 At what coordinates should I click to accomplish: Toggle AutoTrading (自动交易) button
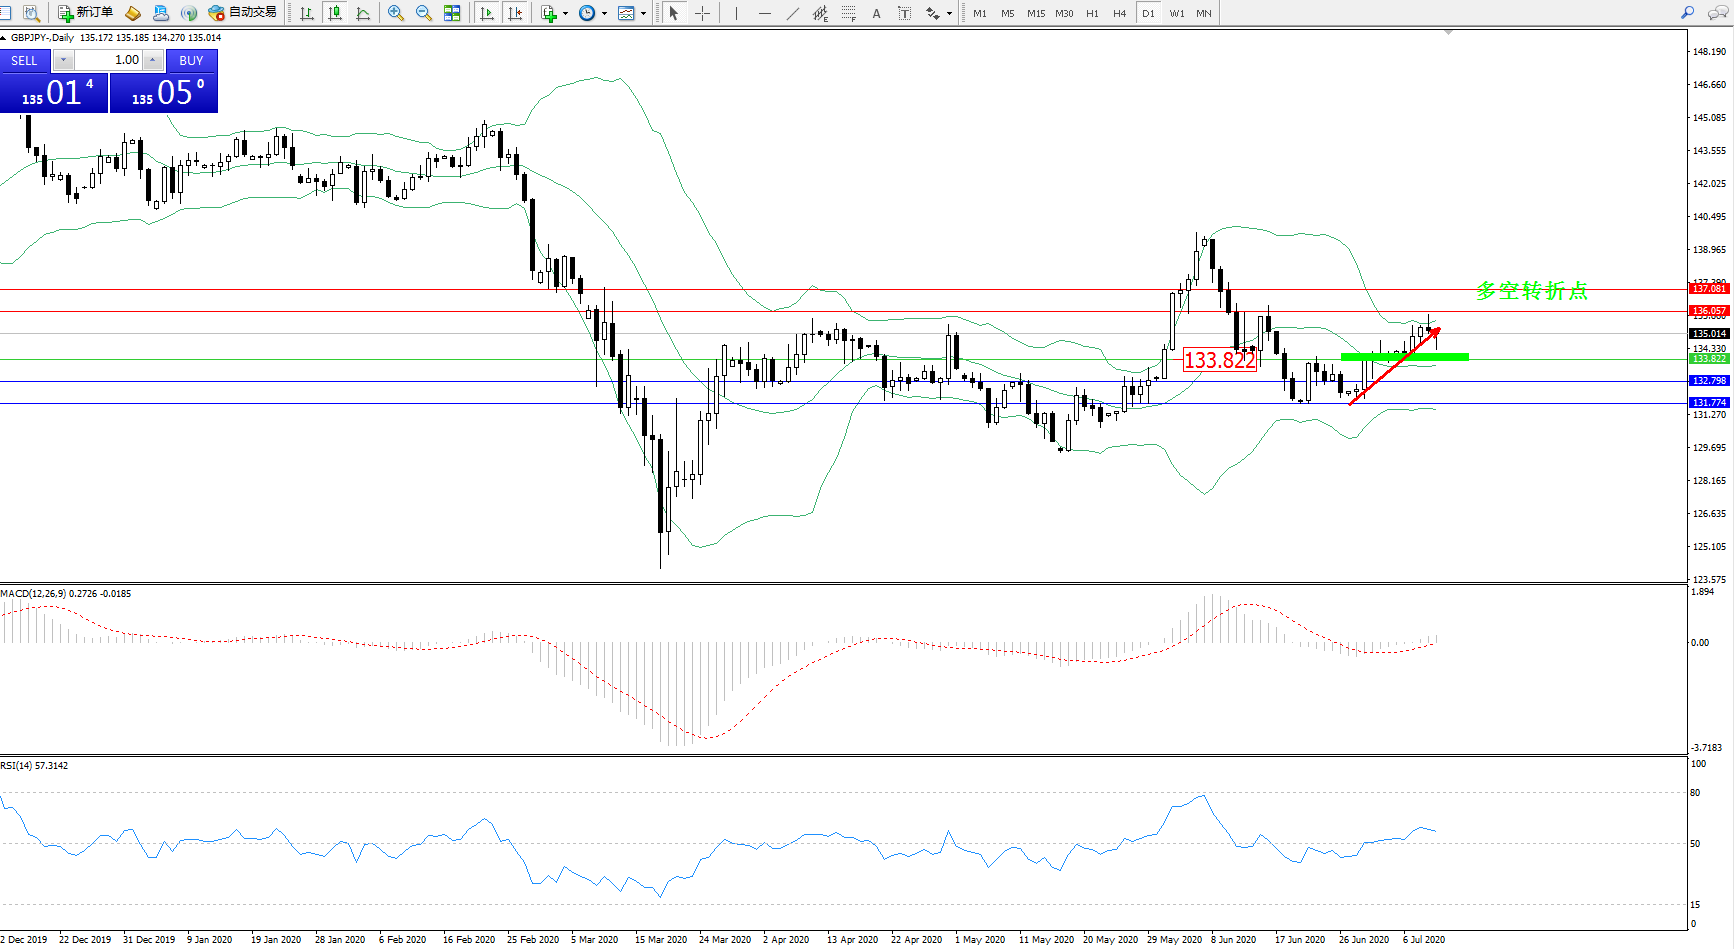(x=242, y=13)
